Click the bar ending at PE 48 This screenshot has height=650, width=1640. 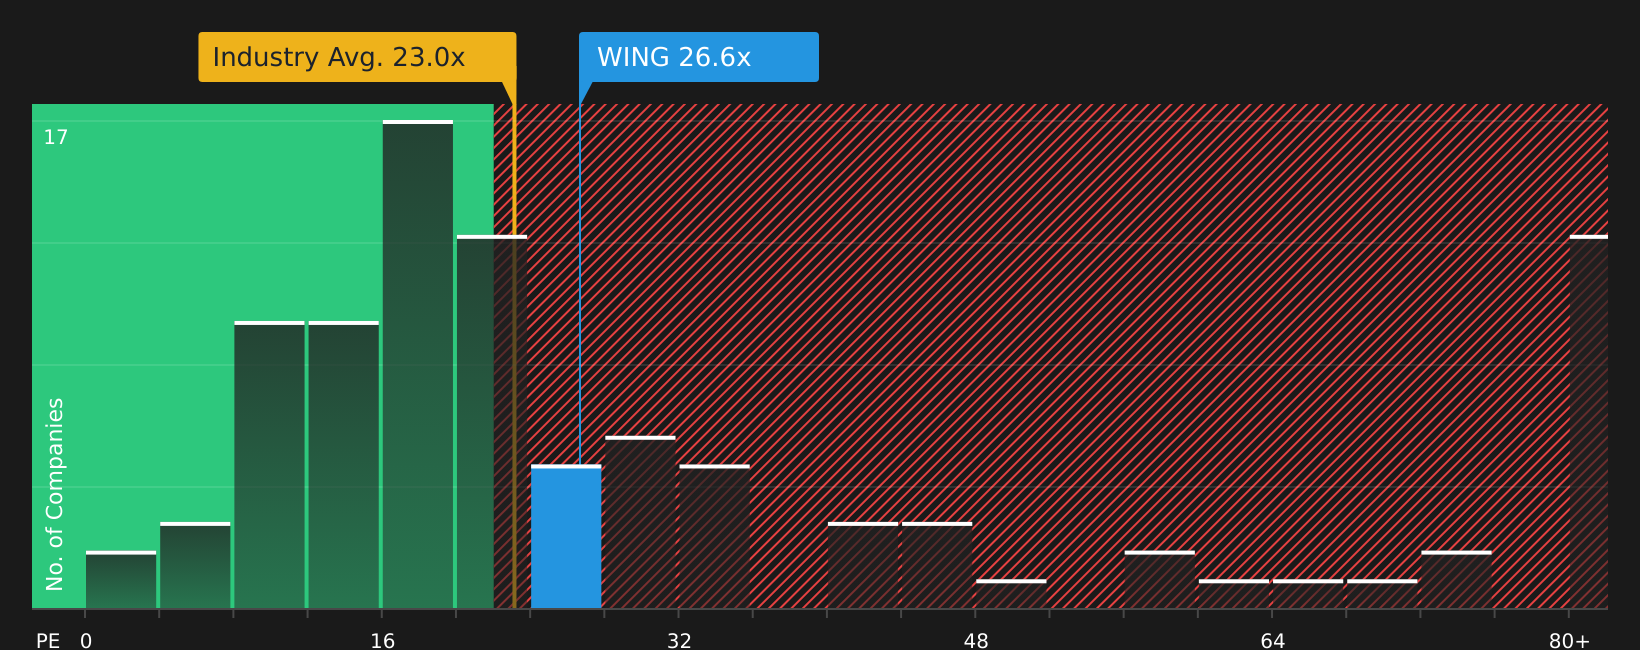click(x=937, y=565)
